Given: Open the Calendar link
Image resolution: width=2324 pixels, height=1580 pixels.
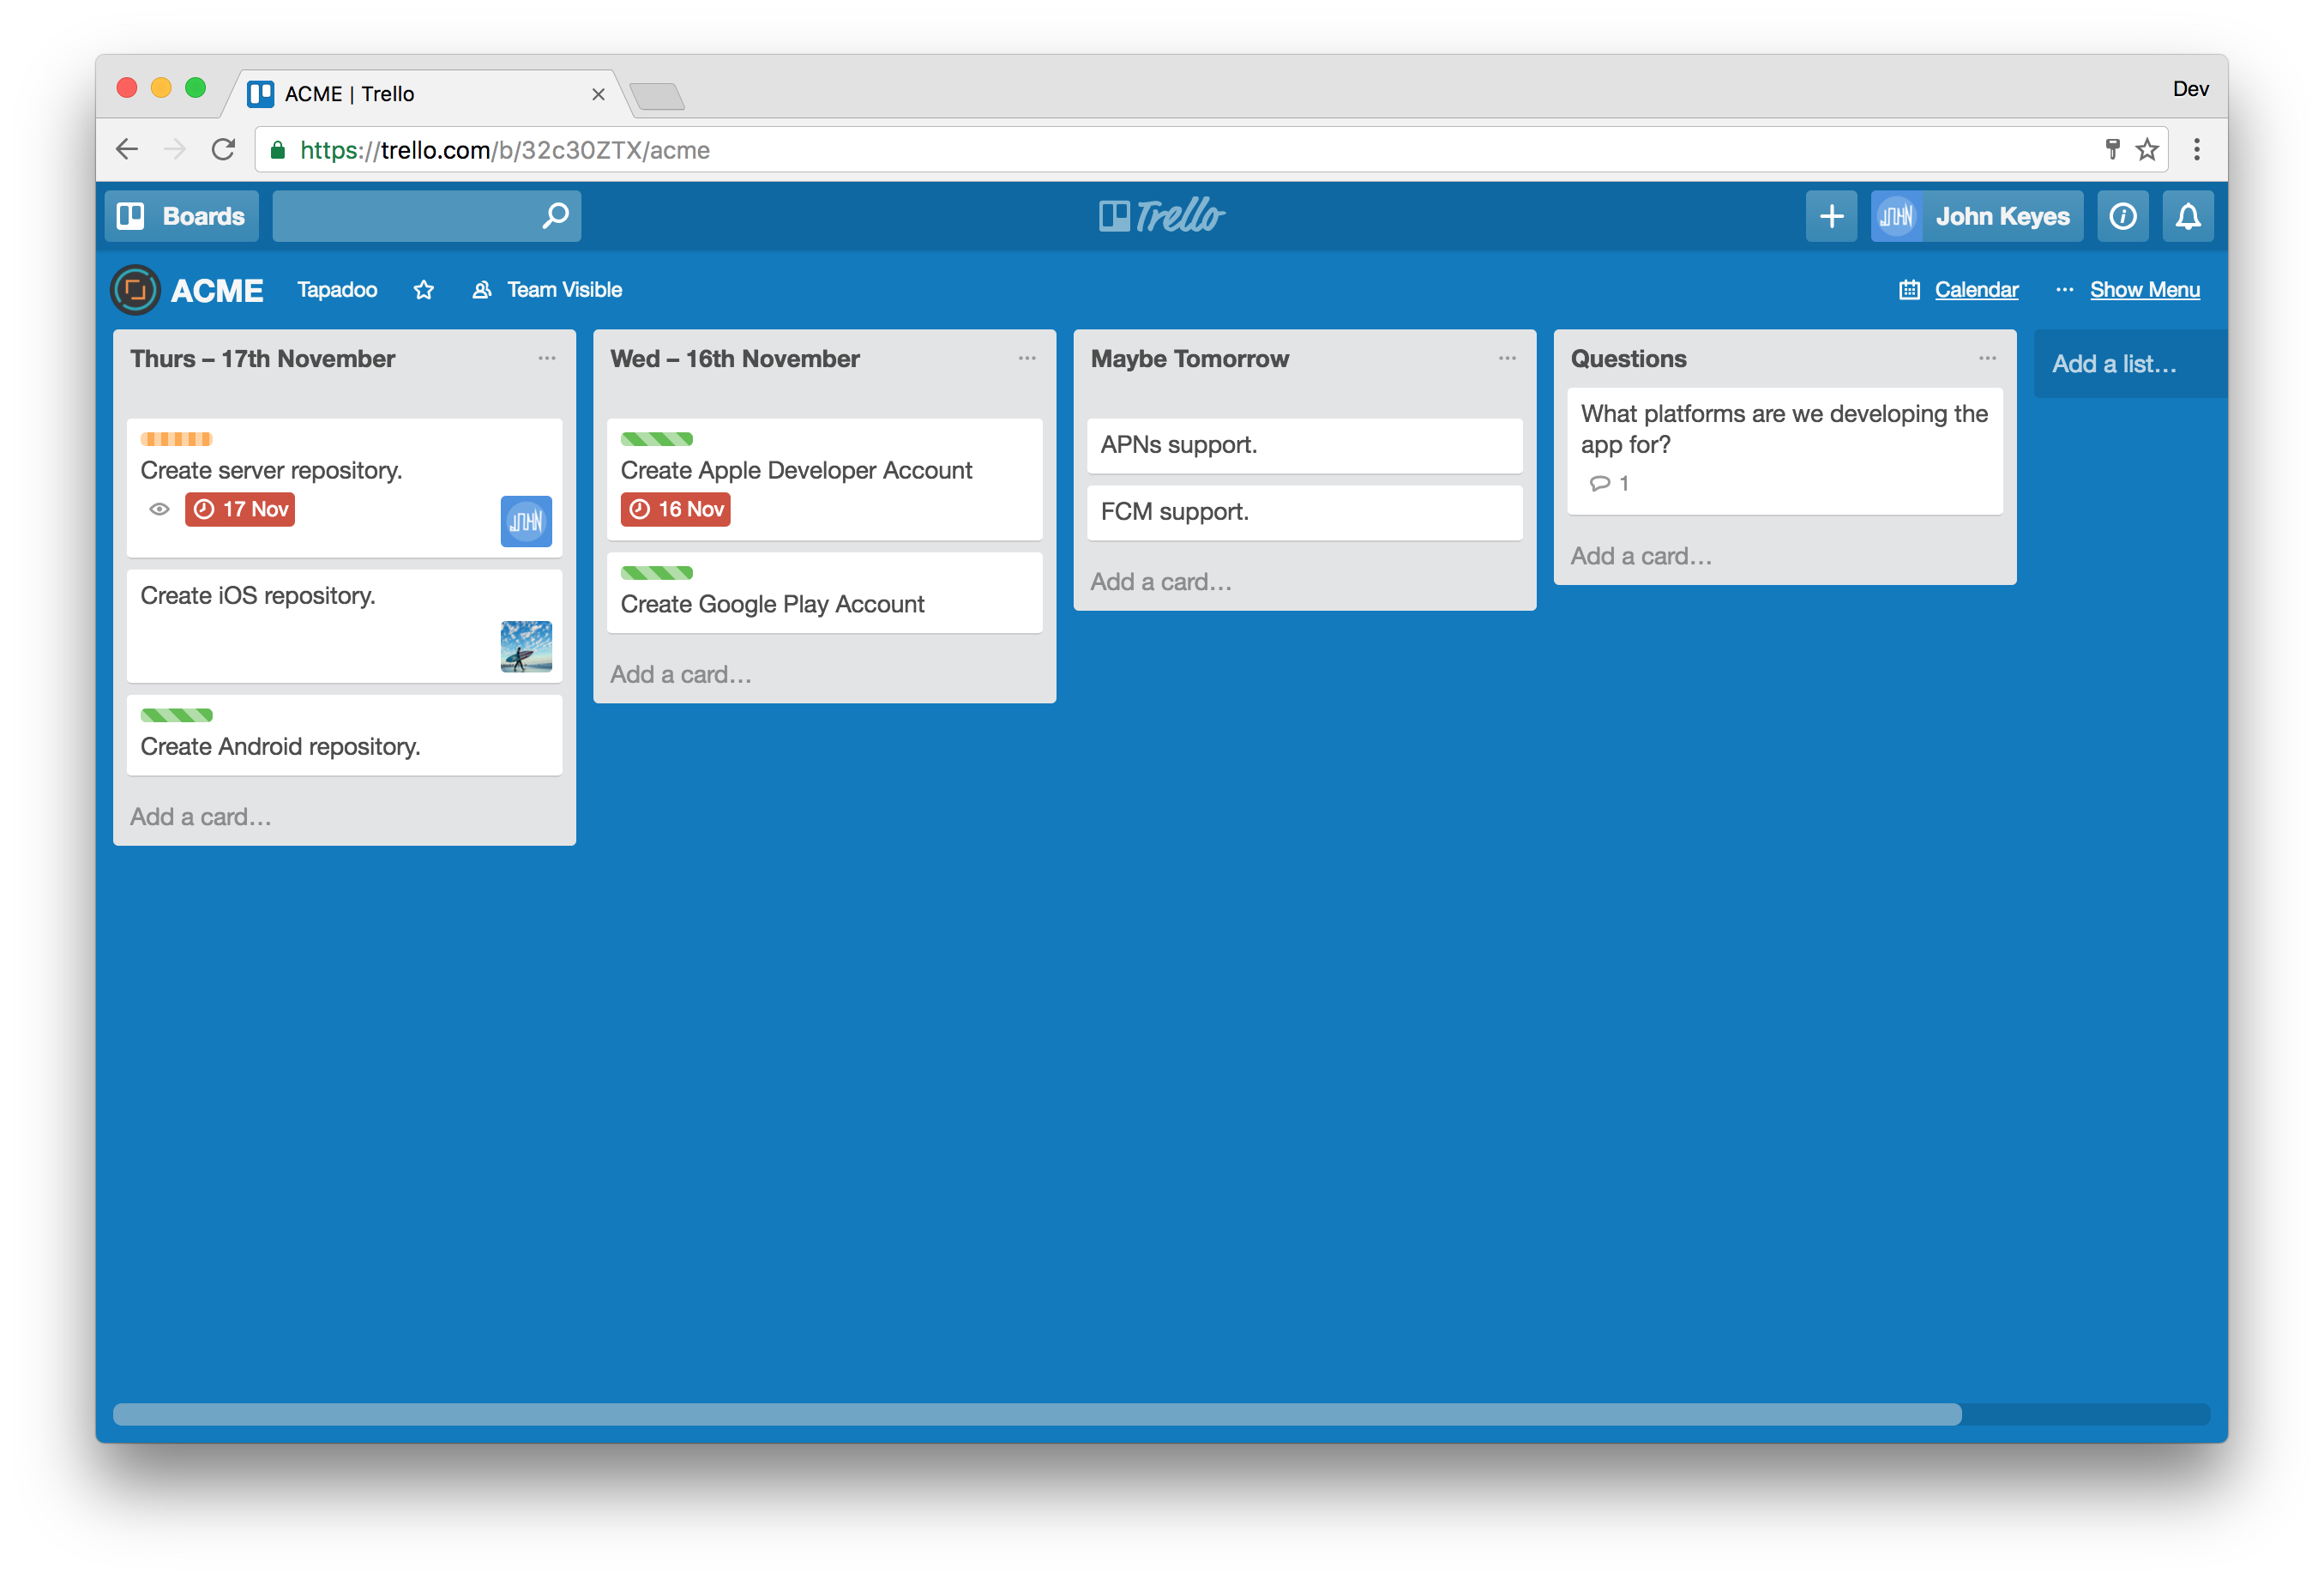Looking at the screenshot, I should click(1975, 290).
